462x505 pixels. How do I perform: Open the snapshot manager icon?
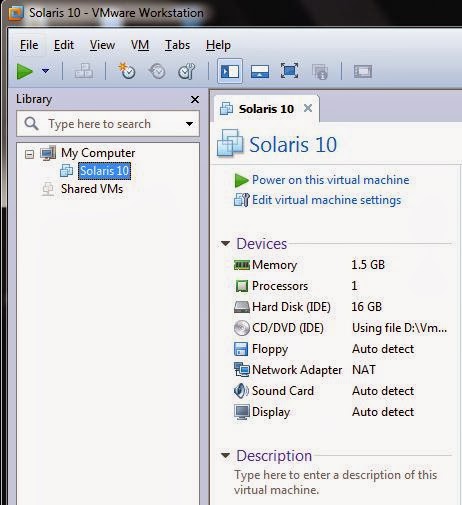[186, 71]
